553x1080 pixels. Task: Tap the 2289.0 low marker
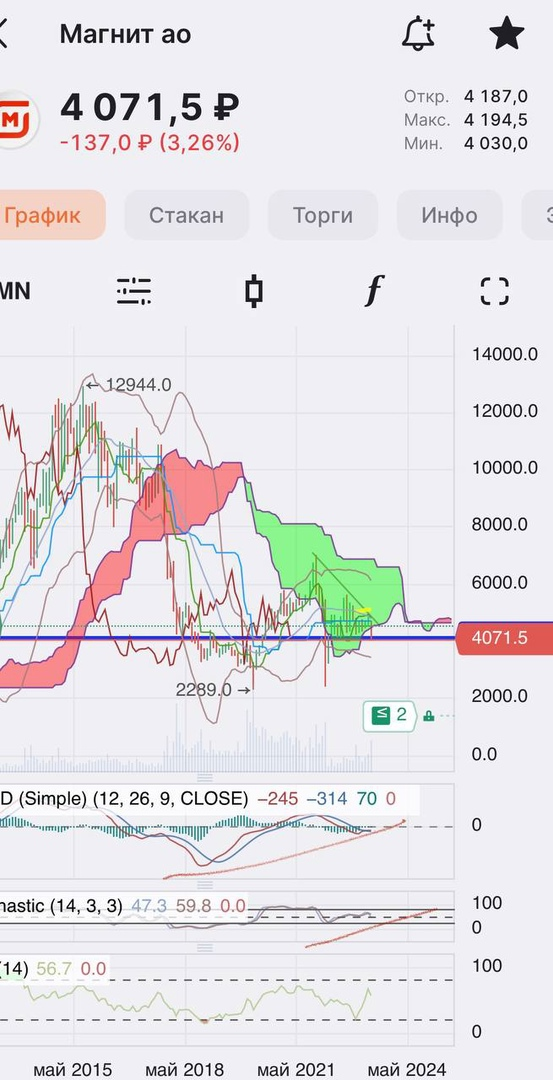213,689
